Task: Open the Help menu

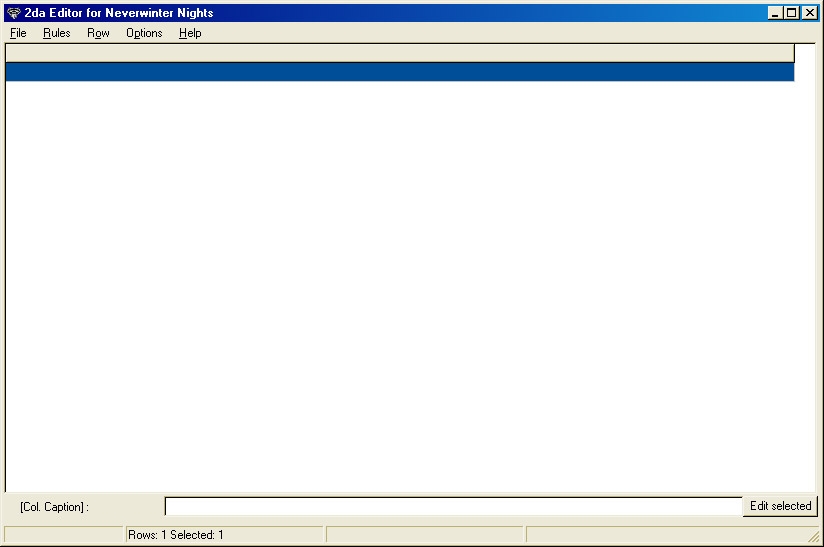Action: 190,33
